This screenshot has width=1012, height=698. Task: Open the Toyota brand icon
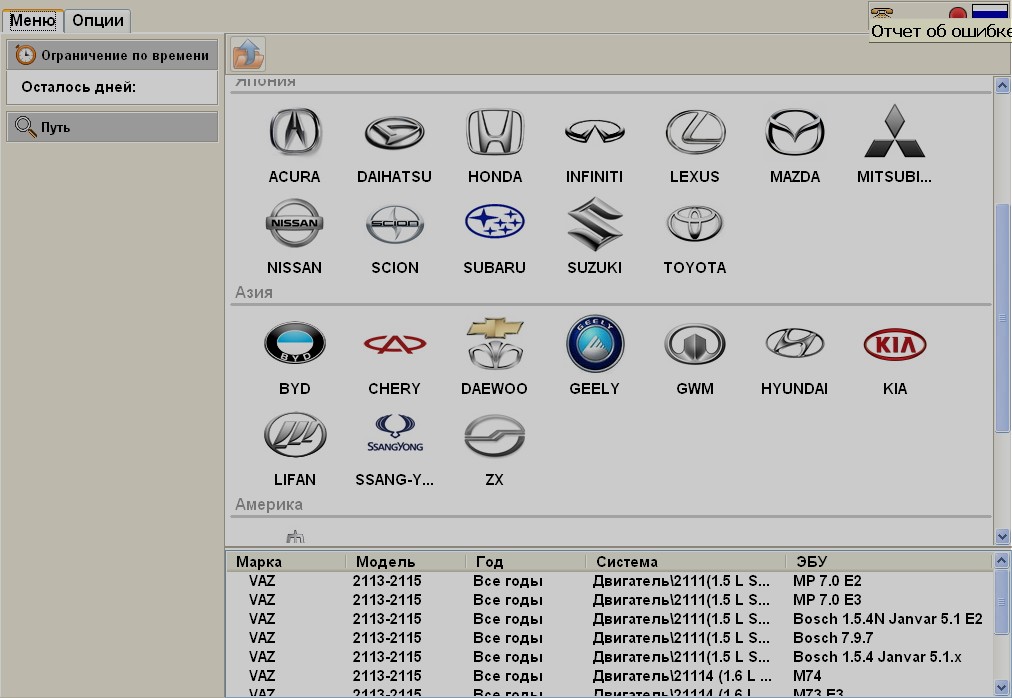[x=694, y=224]
